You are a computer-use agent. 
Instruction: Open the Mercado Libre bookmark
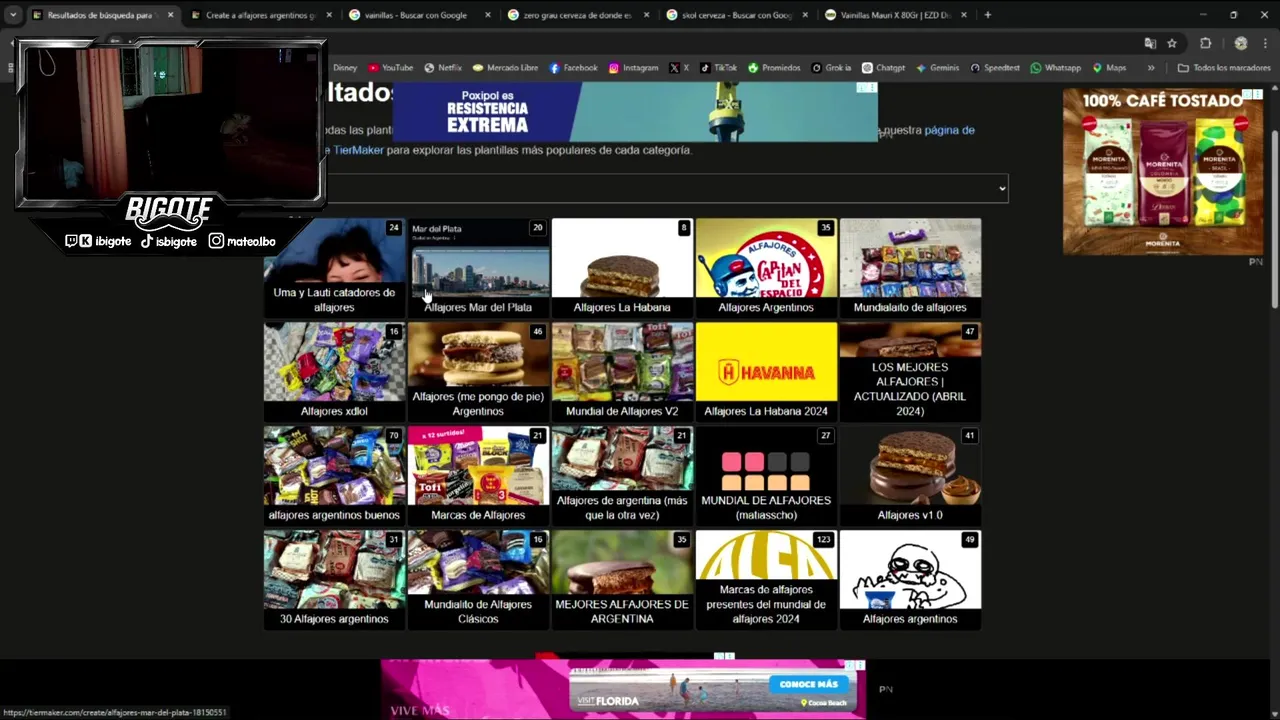tap(505, 68)
